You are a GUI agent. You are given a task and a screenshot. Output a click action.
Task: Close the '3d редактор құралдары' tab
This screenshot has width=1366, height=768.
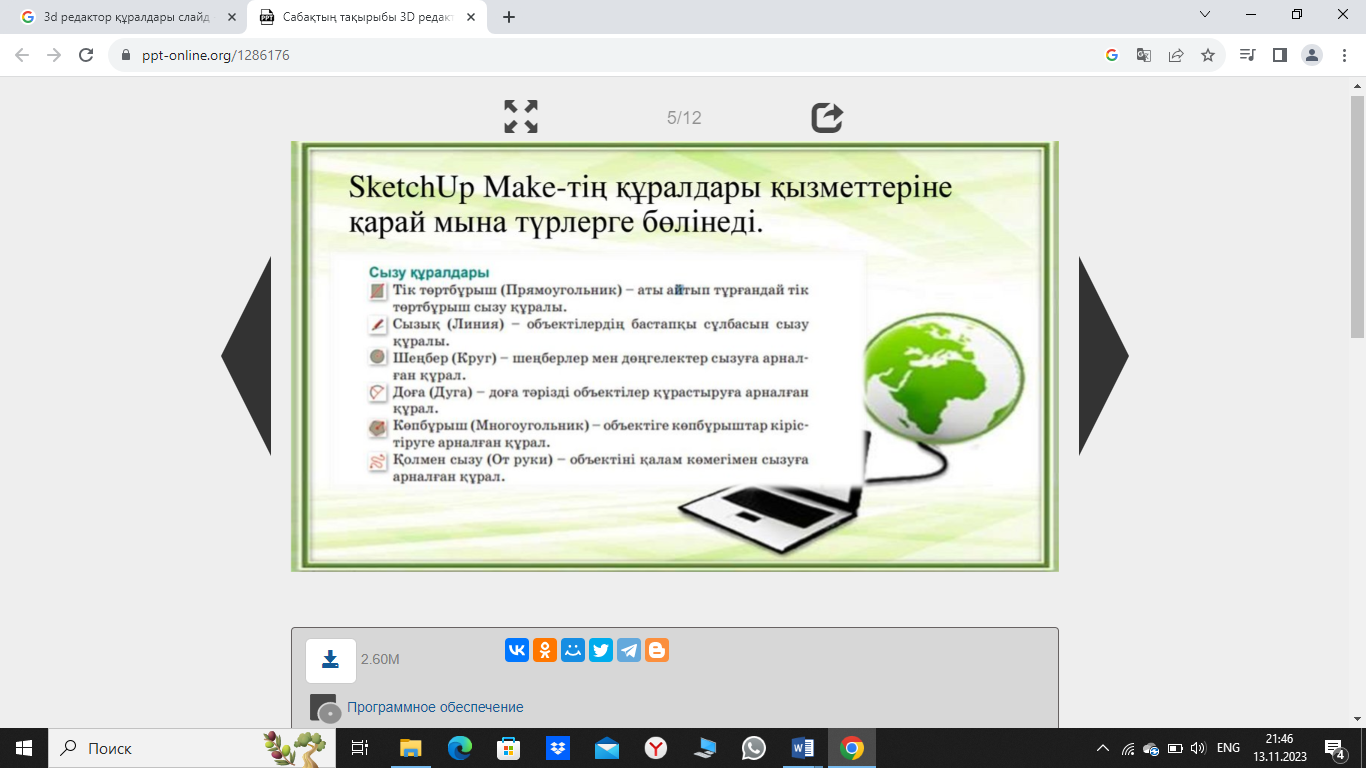point(232,17)
